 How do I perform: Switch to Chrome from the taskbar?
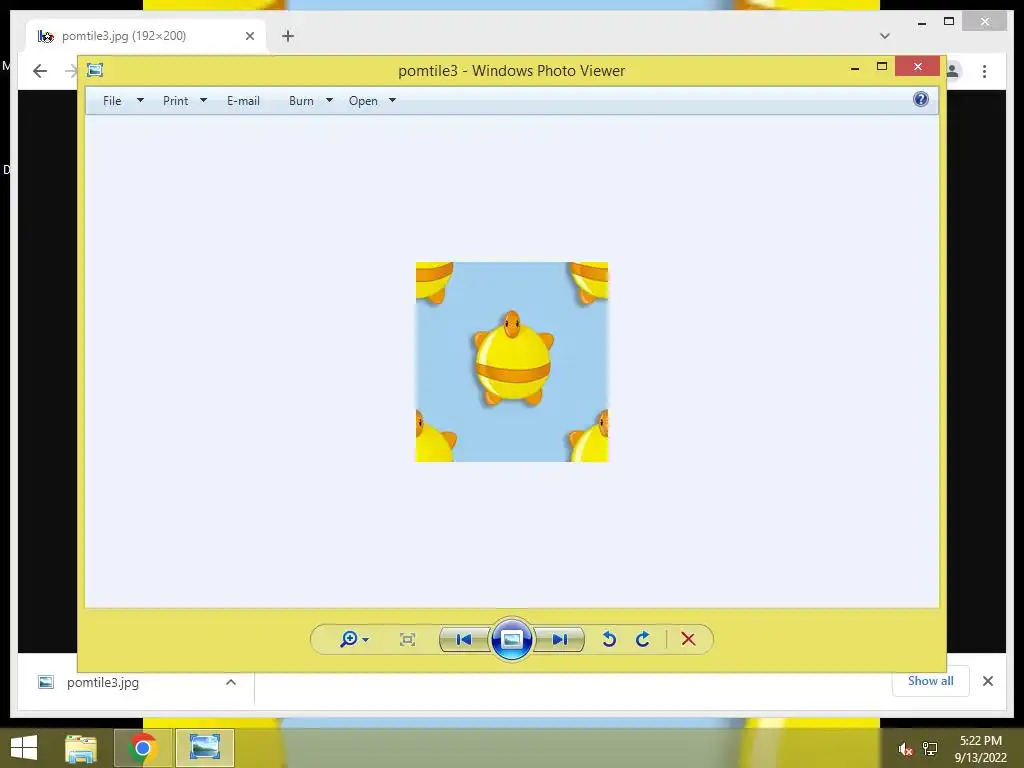(x=142, y=748)
